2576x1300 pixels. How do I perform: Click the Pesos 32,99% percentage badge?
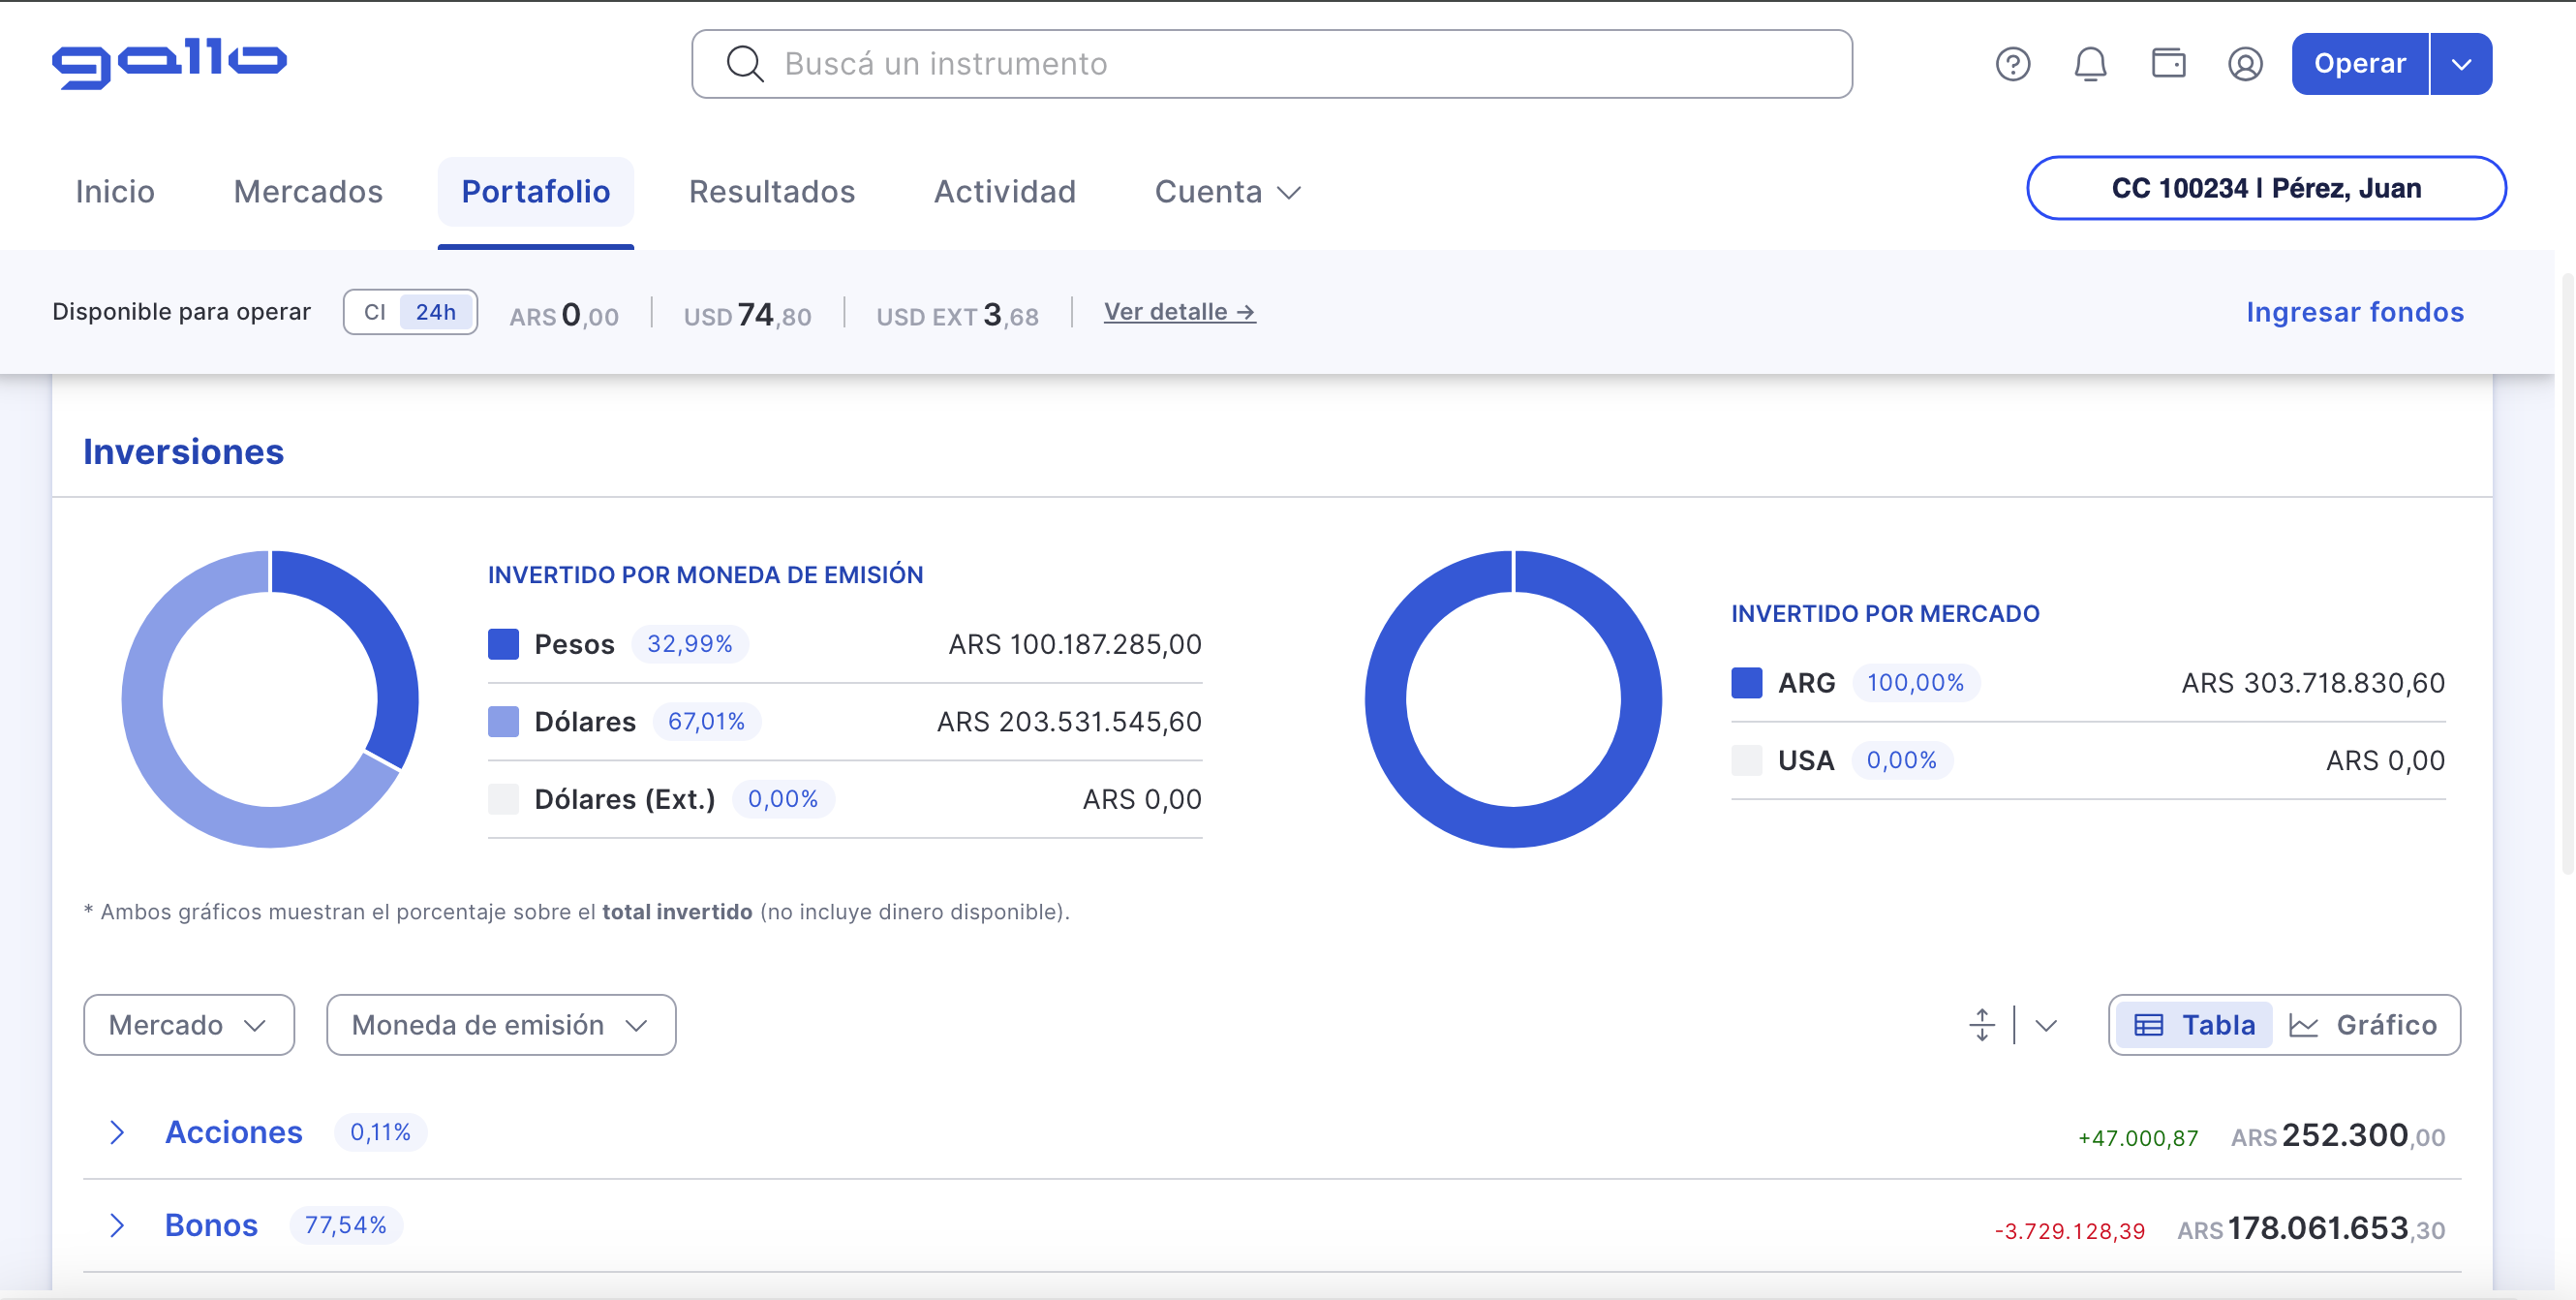[x=690, y=644]
